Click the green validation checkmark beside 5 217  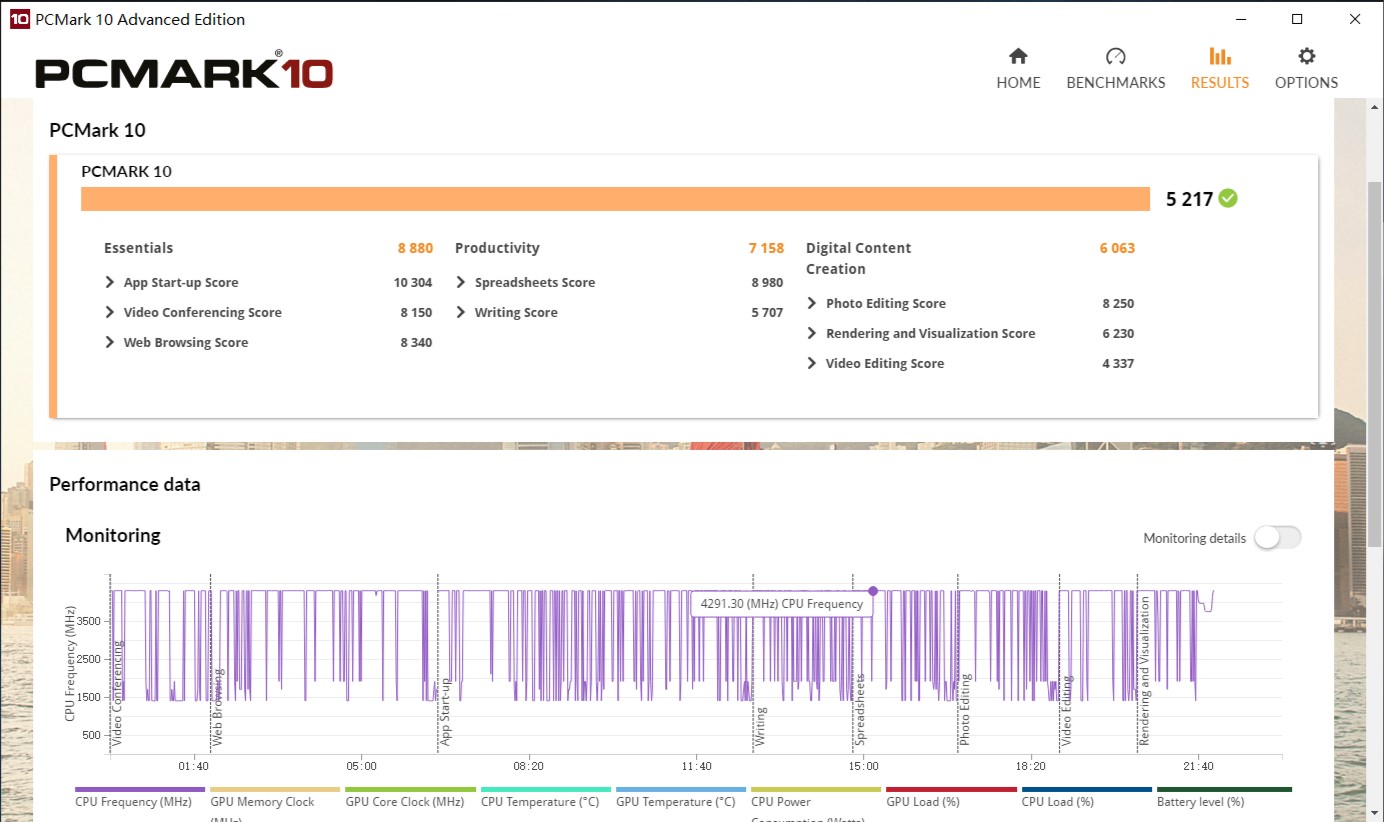click(1228, 198)
